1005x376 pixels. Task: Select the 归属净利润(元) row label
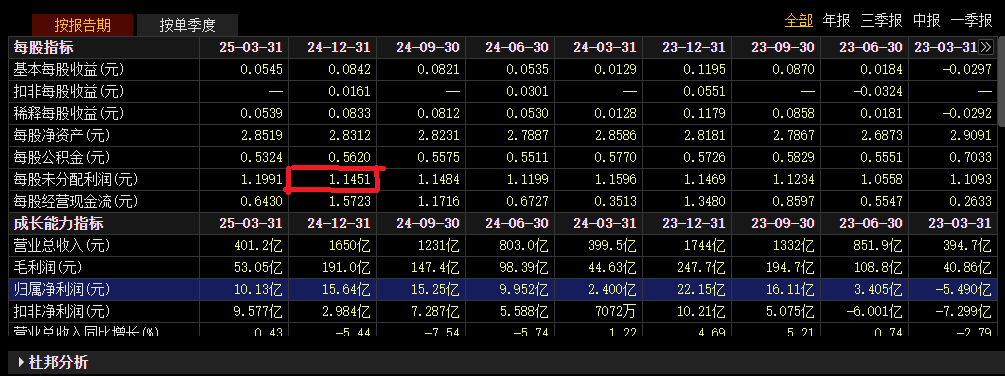pos(61,290)
